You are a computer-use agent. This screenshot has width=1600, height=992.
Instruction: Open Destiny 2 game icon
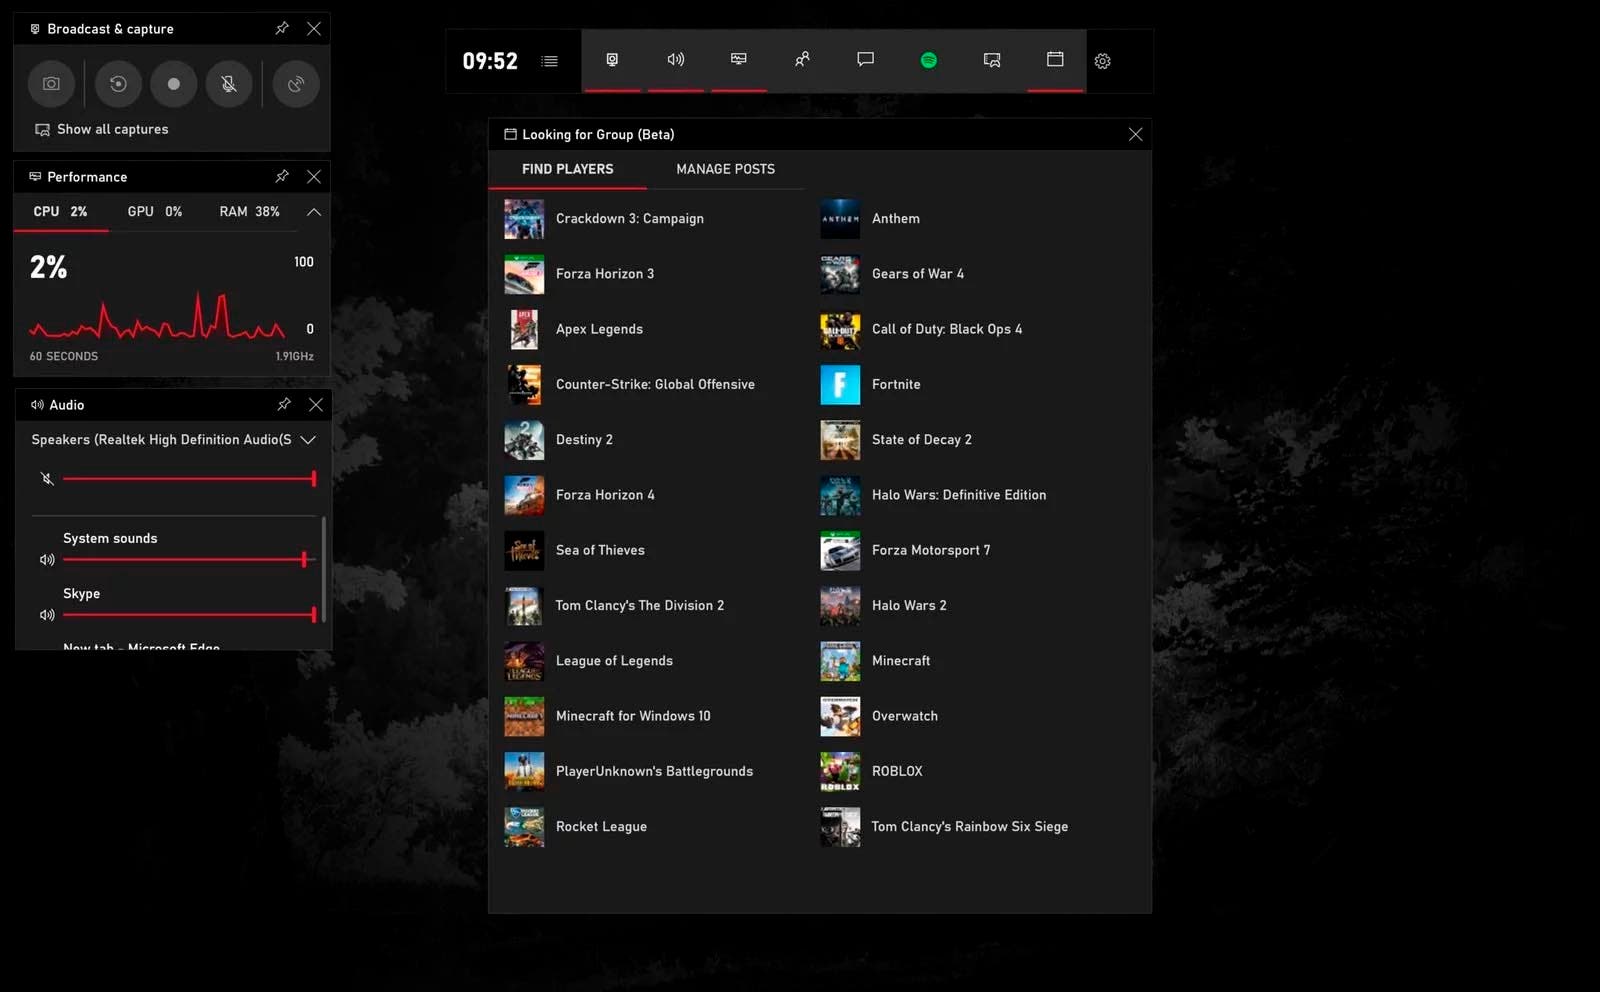(524, 440)
